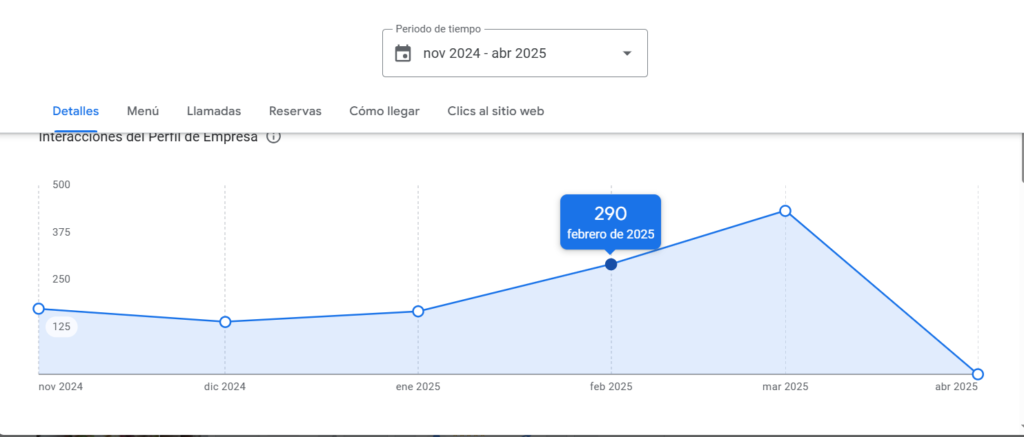Screen dimensions: 1024x437
Task: Click the 290 febrero de 2025 tooltip
Action: tap(610, 222)
